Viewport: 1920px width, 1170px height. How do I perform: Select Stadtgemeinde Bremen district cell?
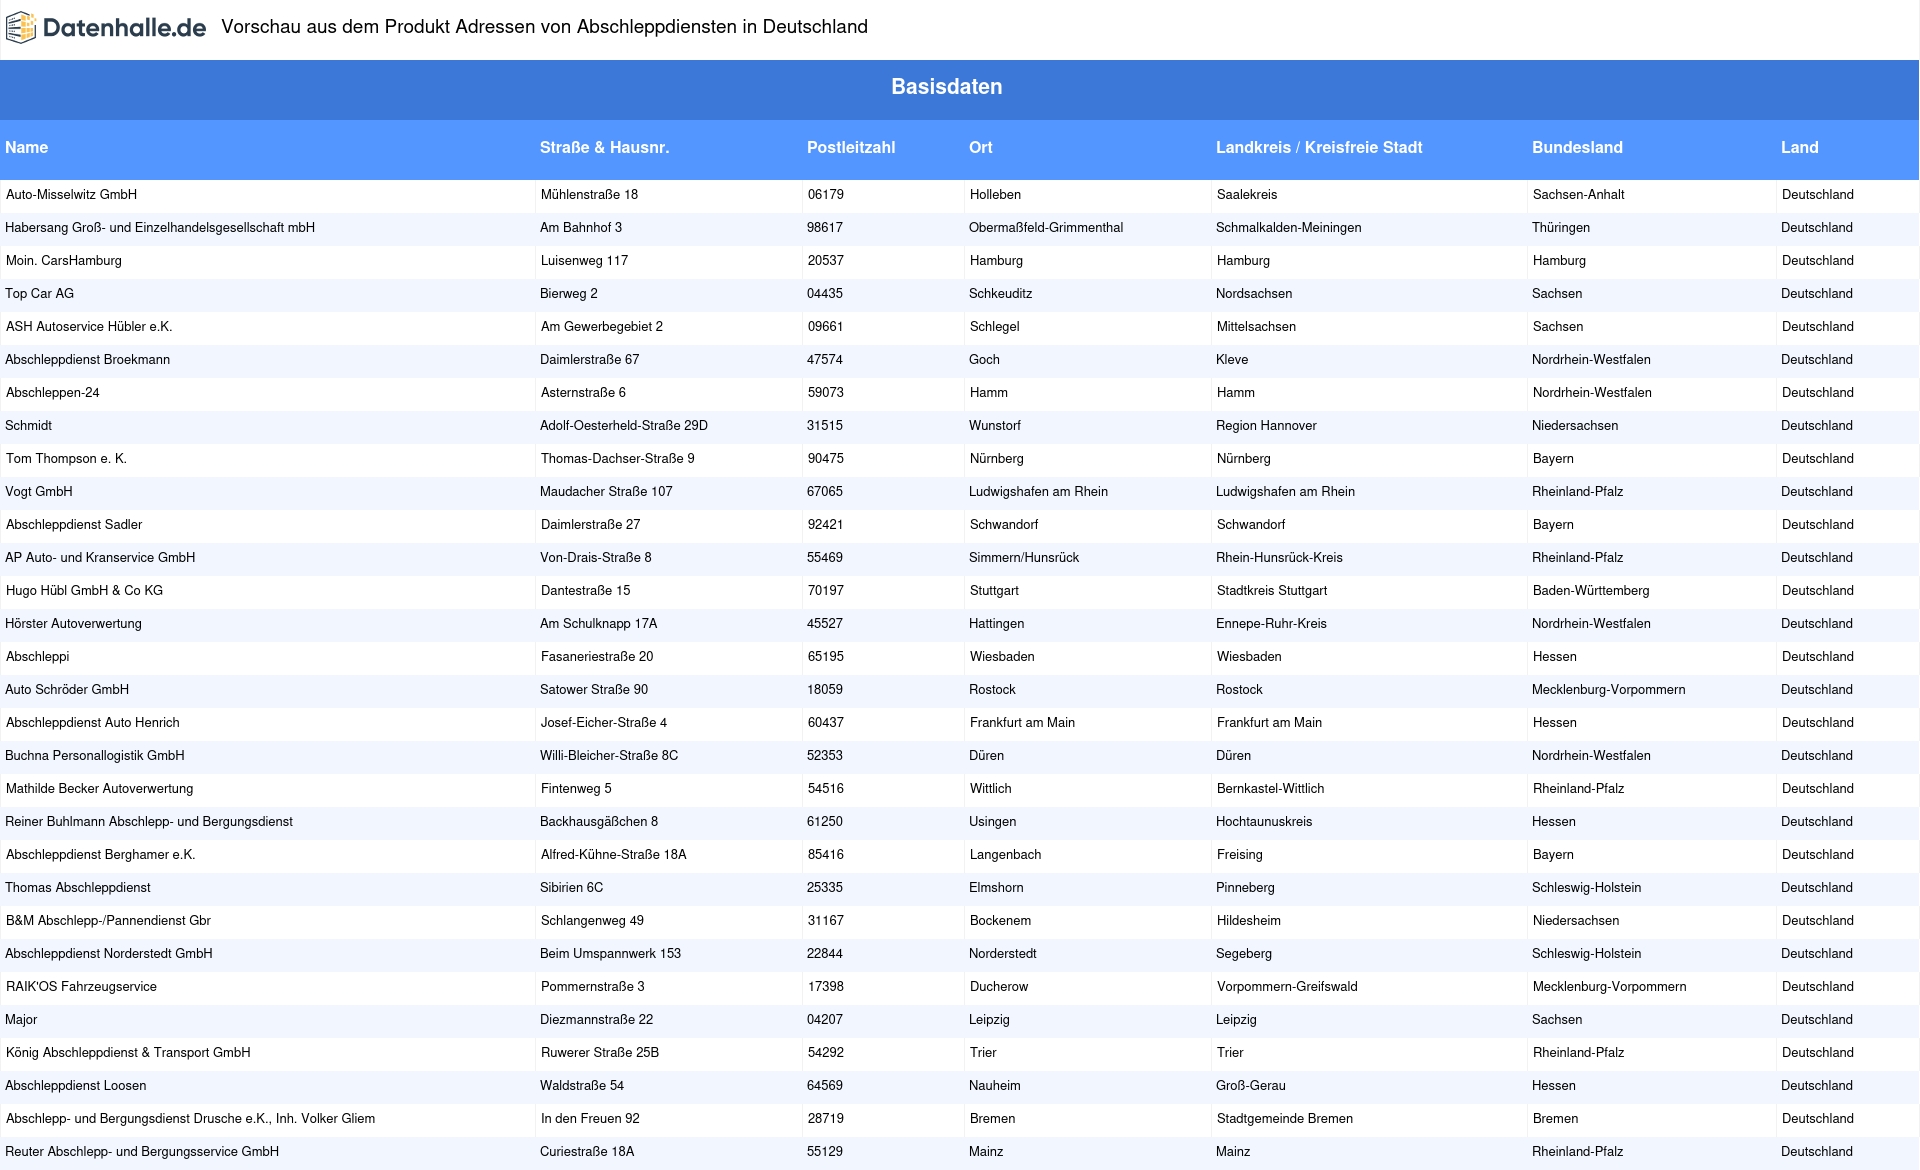(x=1285, y=1119)
